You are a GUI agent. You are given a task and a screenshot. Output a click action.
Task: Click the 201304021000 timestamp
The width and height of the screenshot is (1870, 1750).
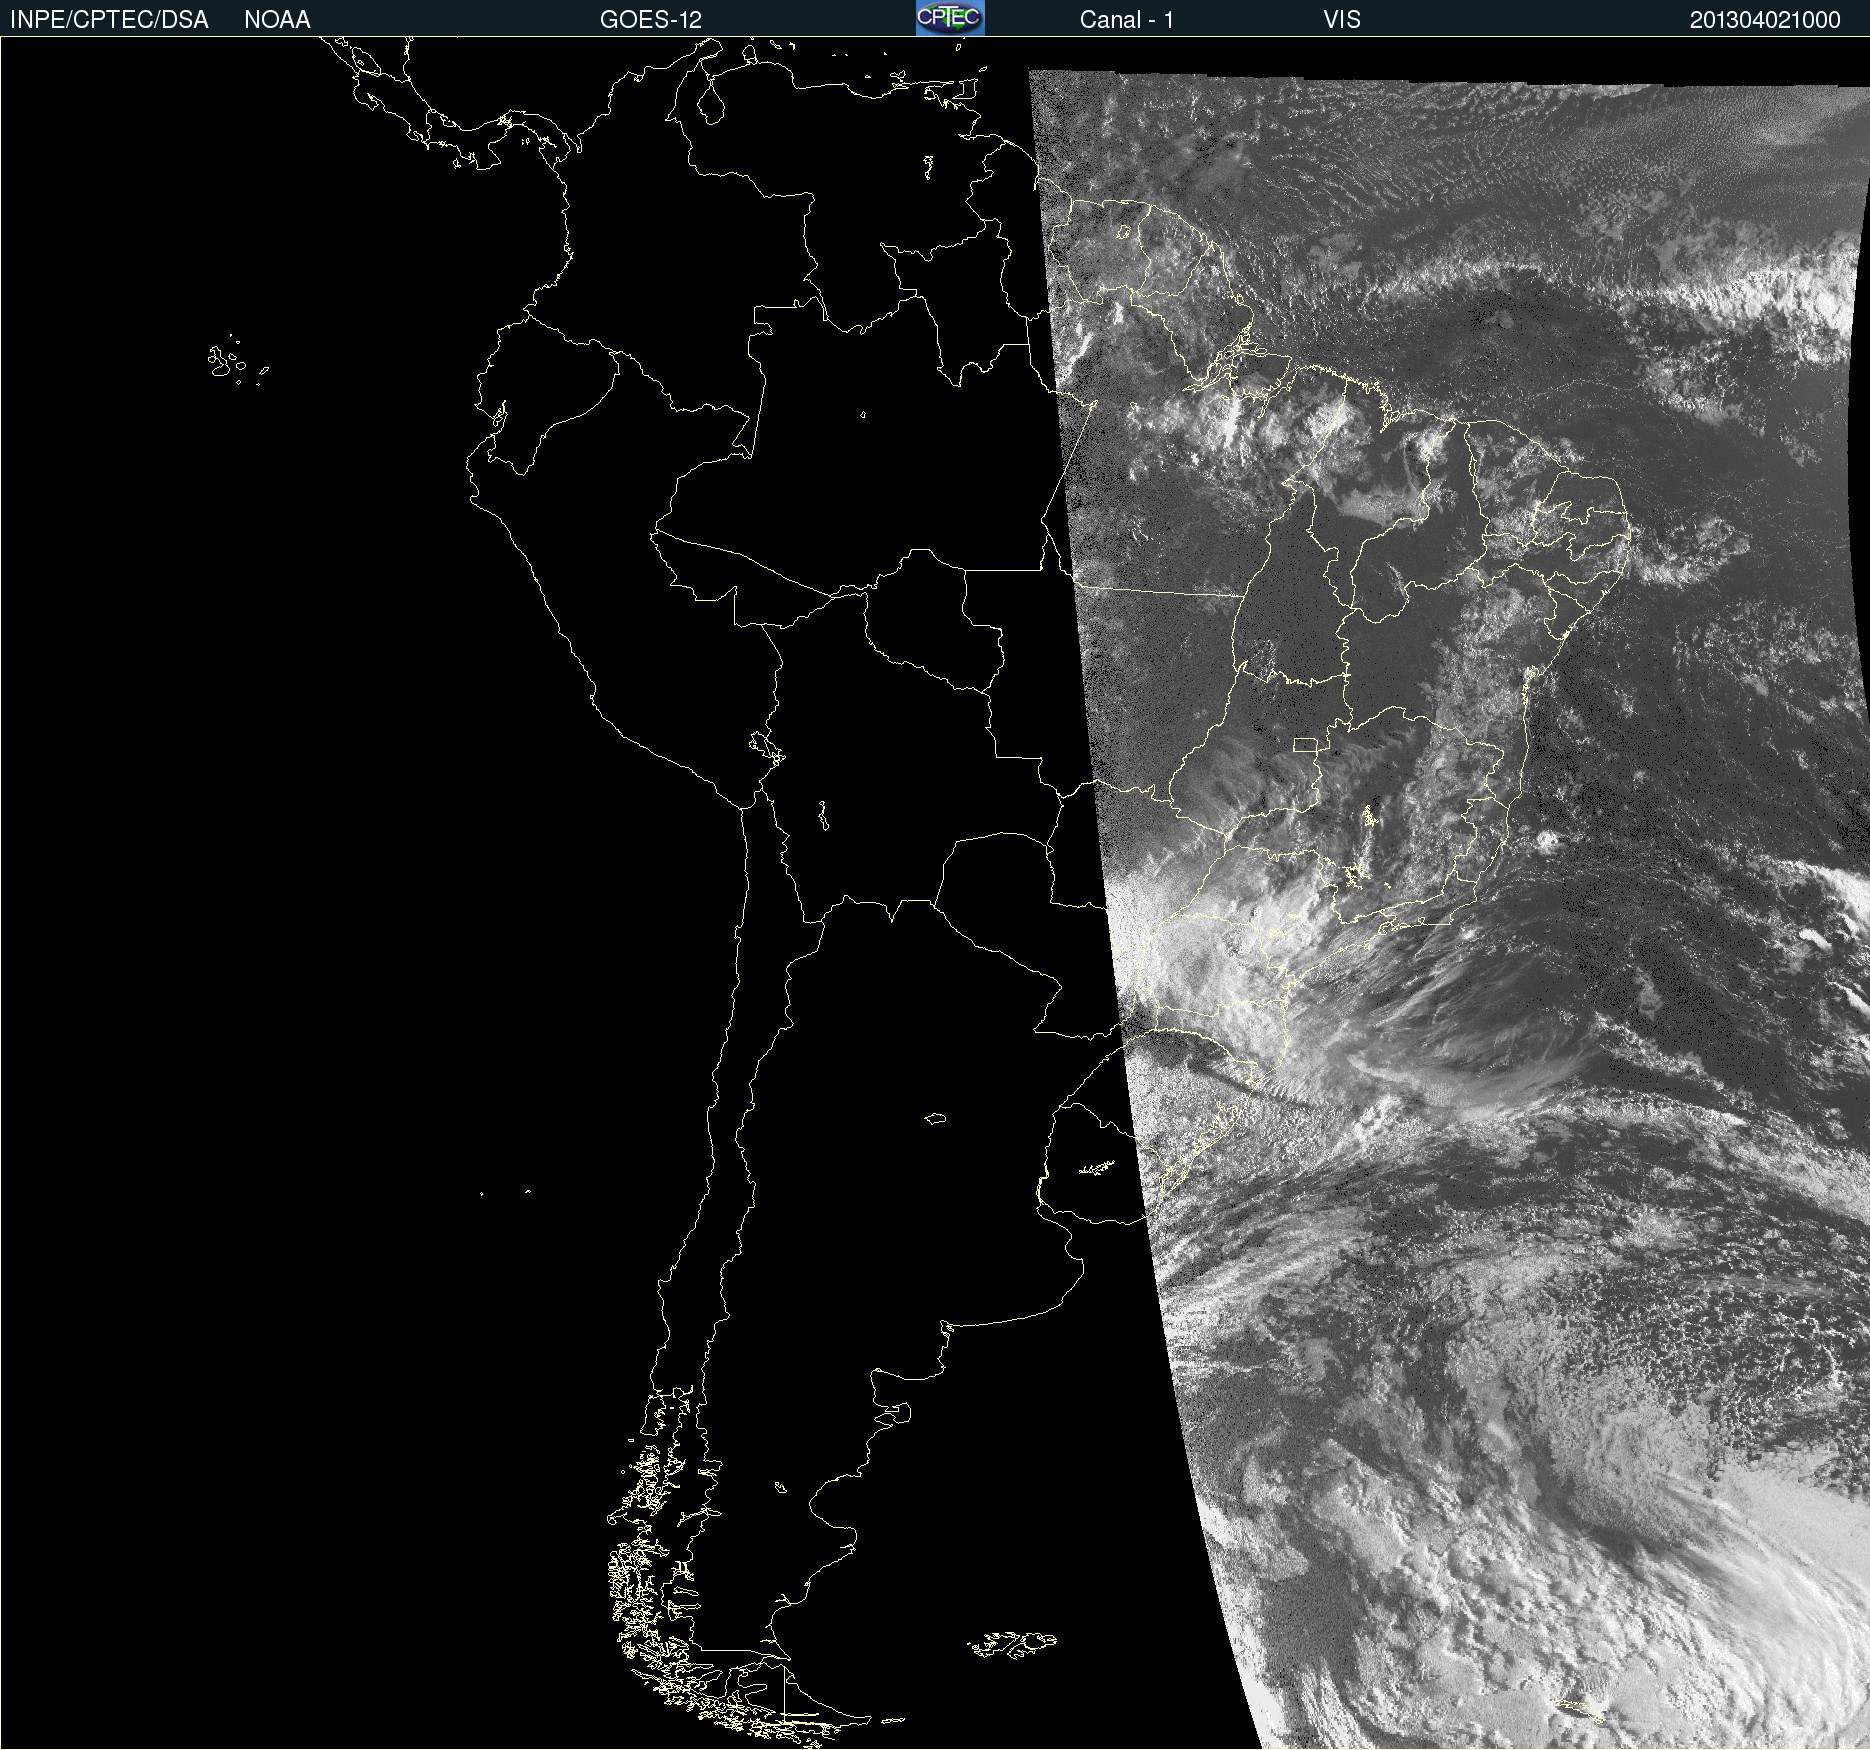1765,20
